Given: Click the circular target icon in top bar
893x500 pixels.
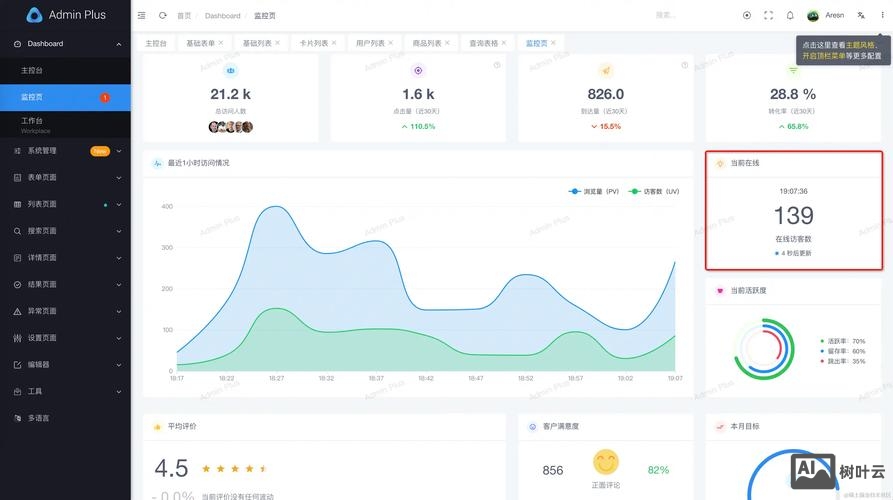Looking at the screenshot, I should pyautogui.click(x=747, y=15).
